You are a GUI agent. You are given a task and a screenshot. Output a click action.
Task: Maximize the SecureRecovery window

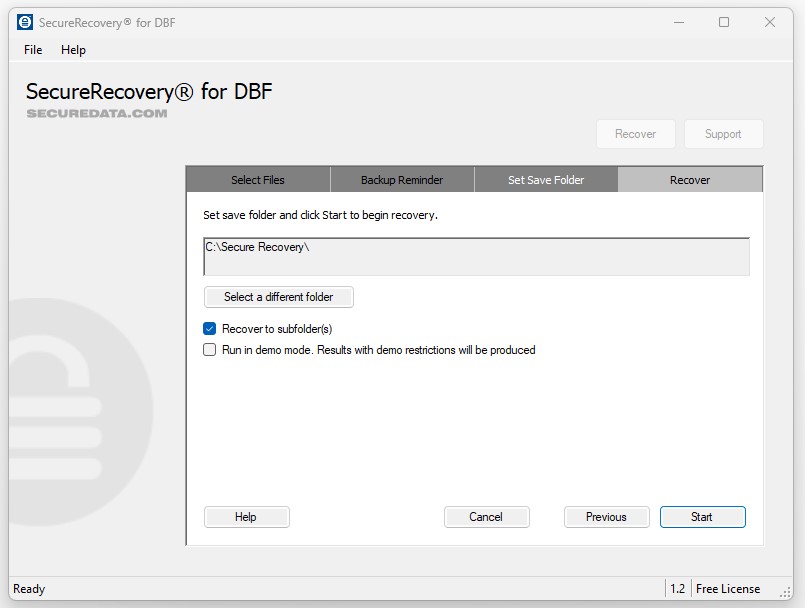[x=724, y=22]
